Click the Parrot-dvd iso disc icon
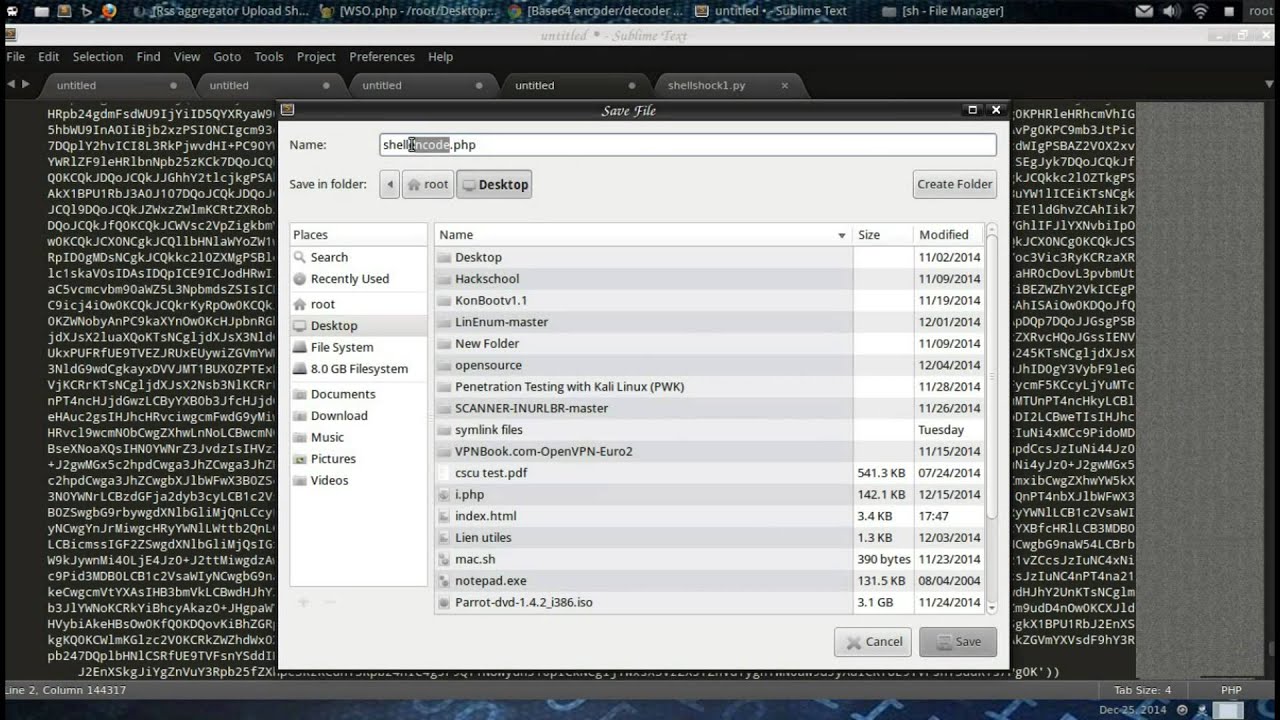The image size is (1280, 720). 445,602
